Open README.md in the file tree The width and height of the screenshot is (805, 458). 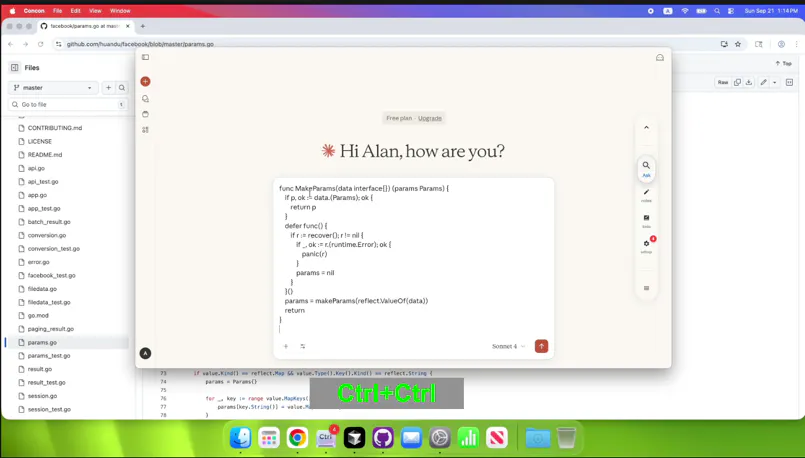tap(45, 155)
